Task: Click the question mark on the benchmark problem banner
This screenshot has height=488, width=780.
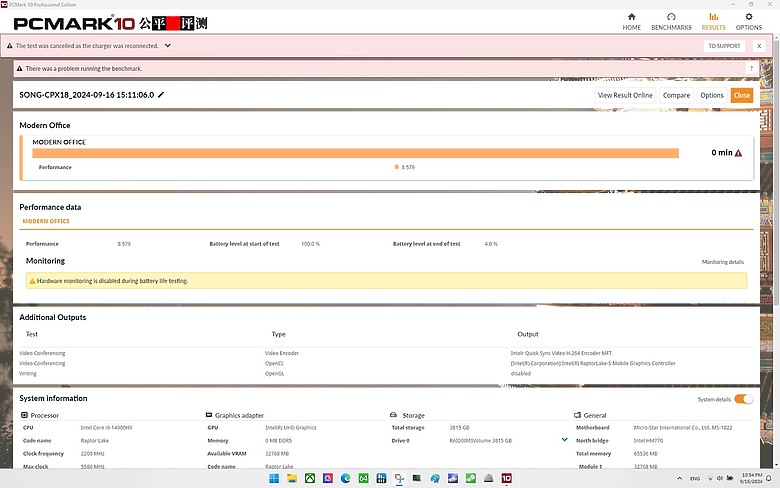Action: (751, 69)
